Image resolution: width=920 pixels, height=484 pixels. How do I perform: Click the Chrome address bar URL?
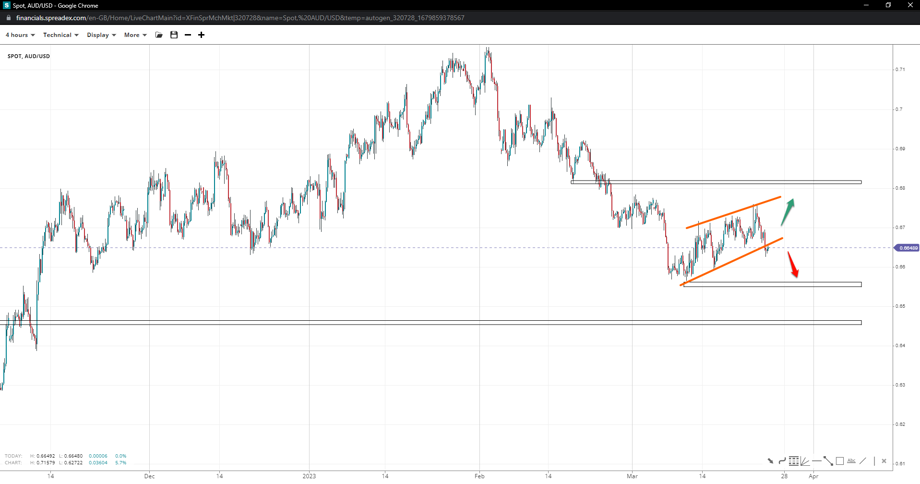click(x=240, y=18)
